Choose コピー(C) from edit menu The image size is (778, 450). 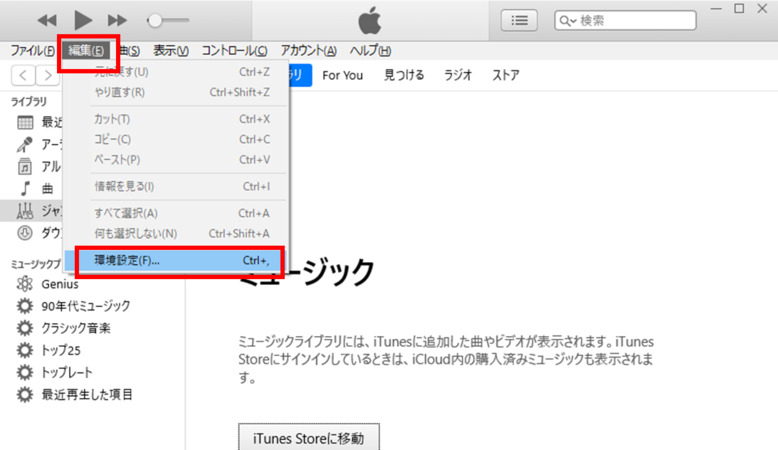point(176,139)
